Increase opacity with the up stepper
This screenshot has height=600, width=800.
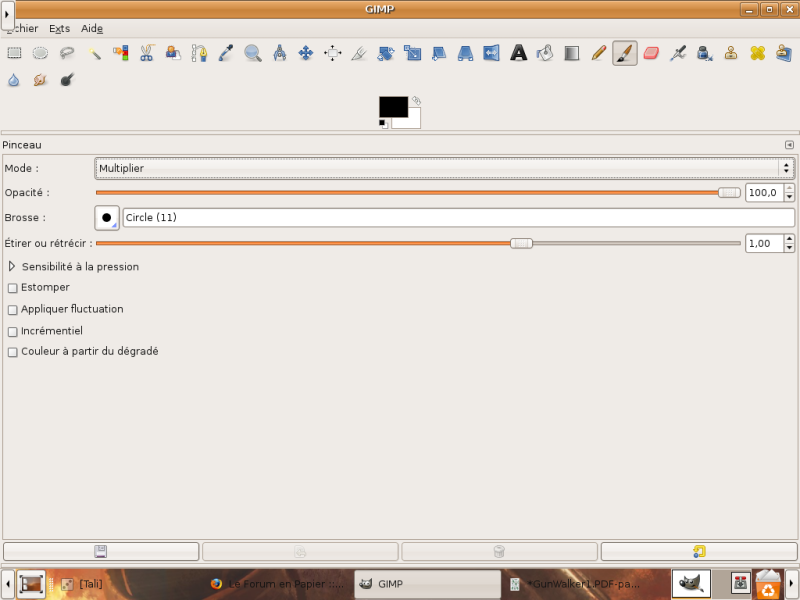point(789,188)
